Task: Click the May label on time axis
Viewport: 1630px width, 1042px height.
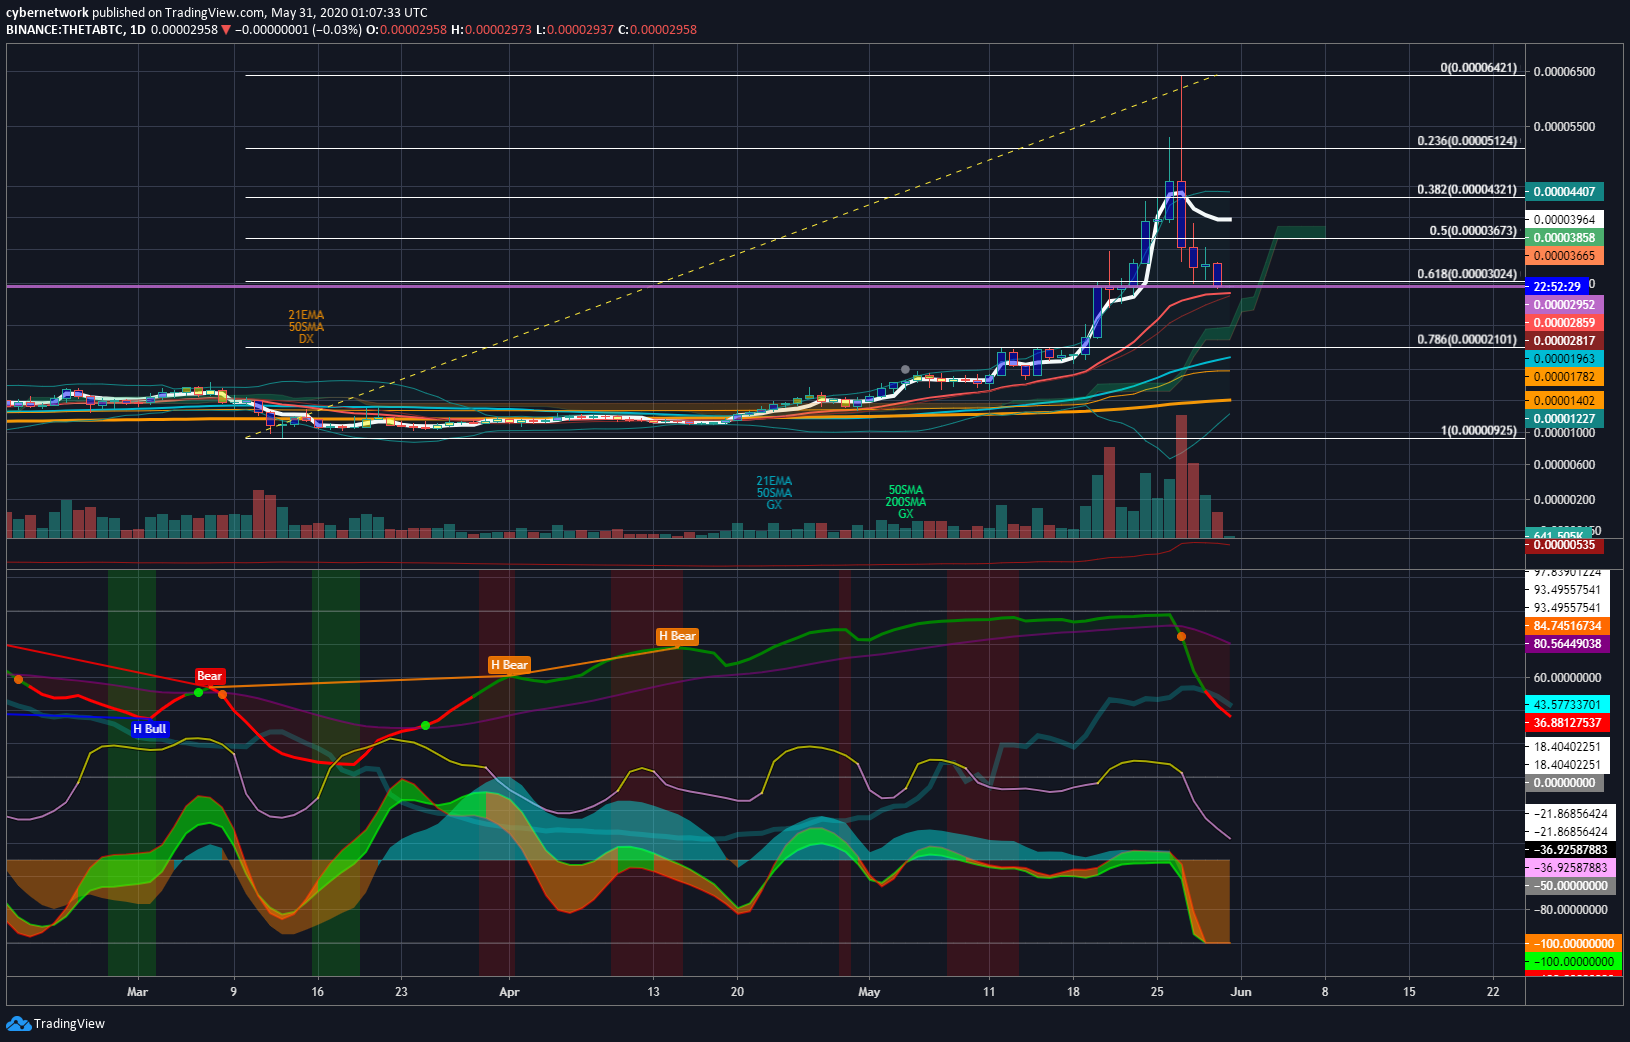Action: (869, 992)
